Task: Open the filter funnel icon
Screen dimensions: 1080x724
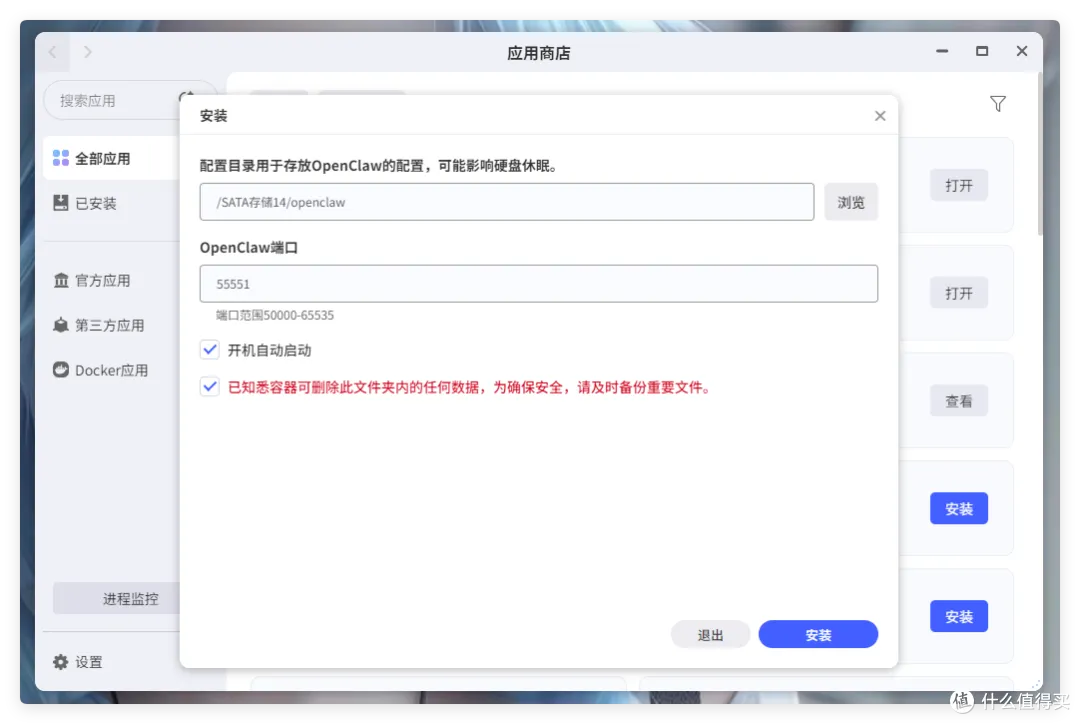Action: coord(997,104)
